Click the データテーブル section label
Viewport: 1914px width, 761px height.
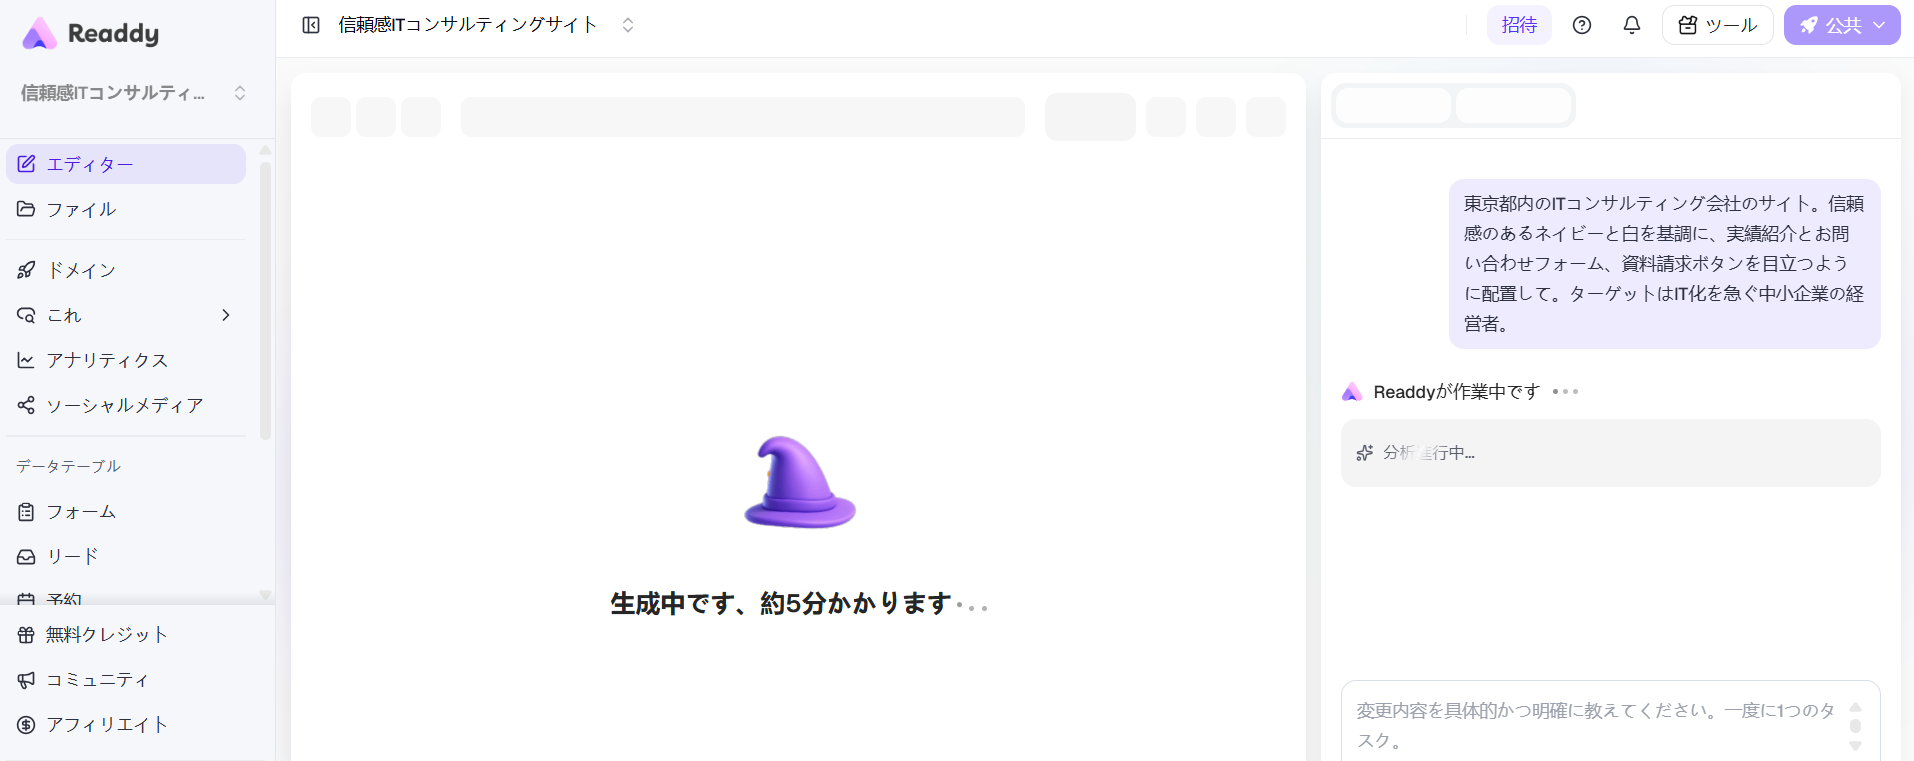pos(68,466)
